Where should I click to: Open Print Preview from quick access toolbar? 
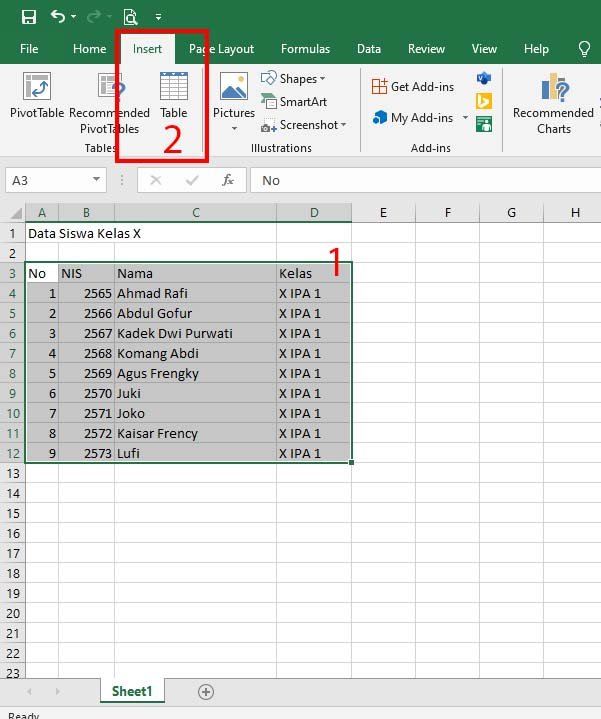click(131, 17)
